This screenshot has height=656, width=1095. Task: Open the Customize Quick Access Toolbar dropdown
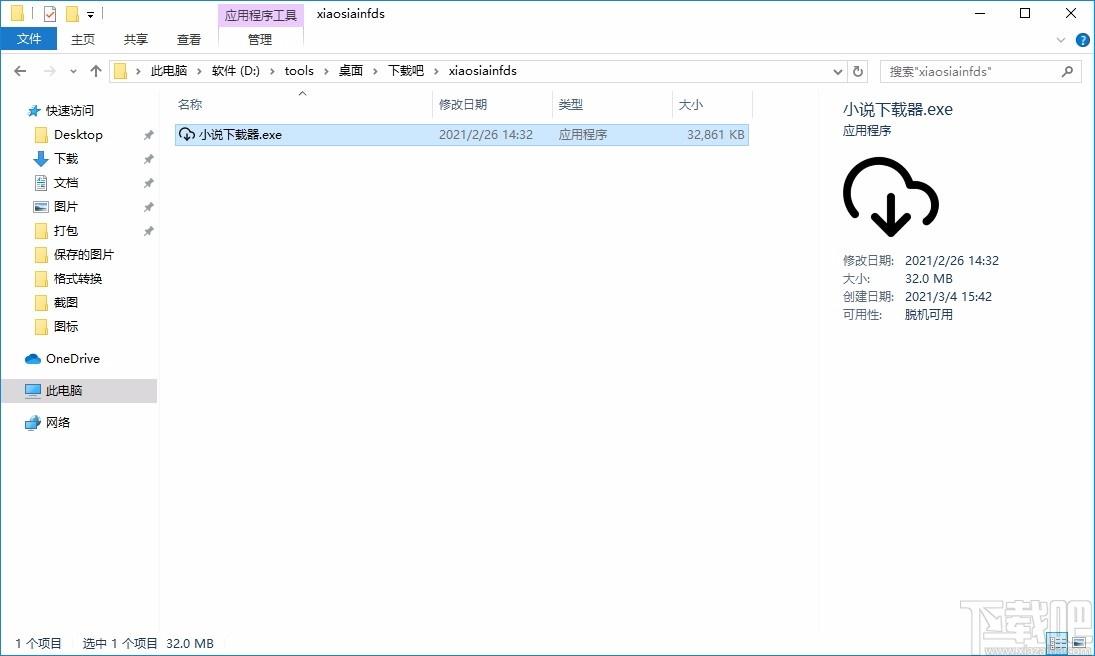point(91,14)
